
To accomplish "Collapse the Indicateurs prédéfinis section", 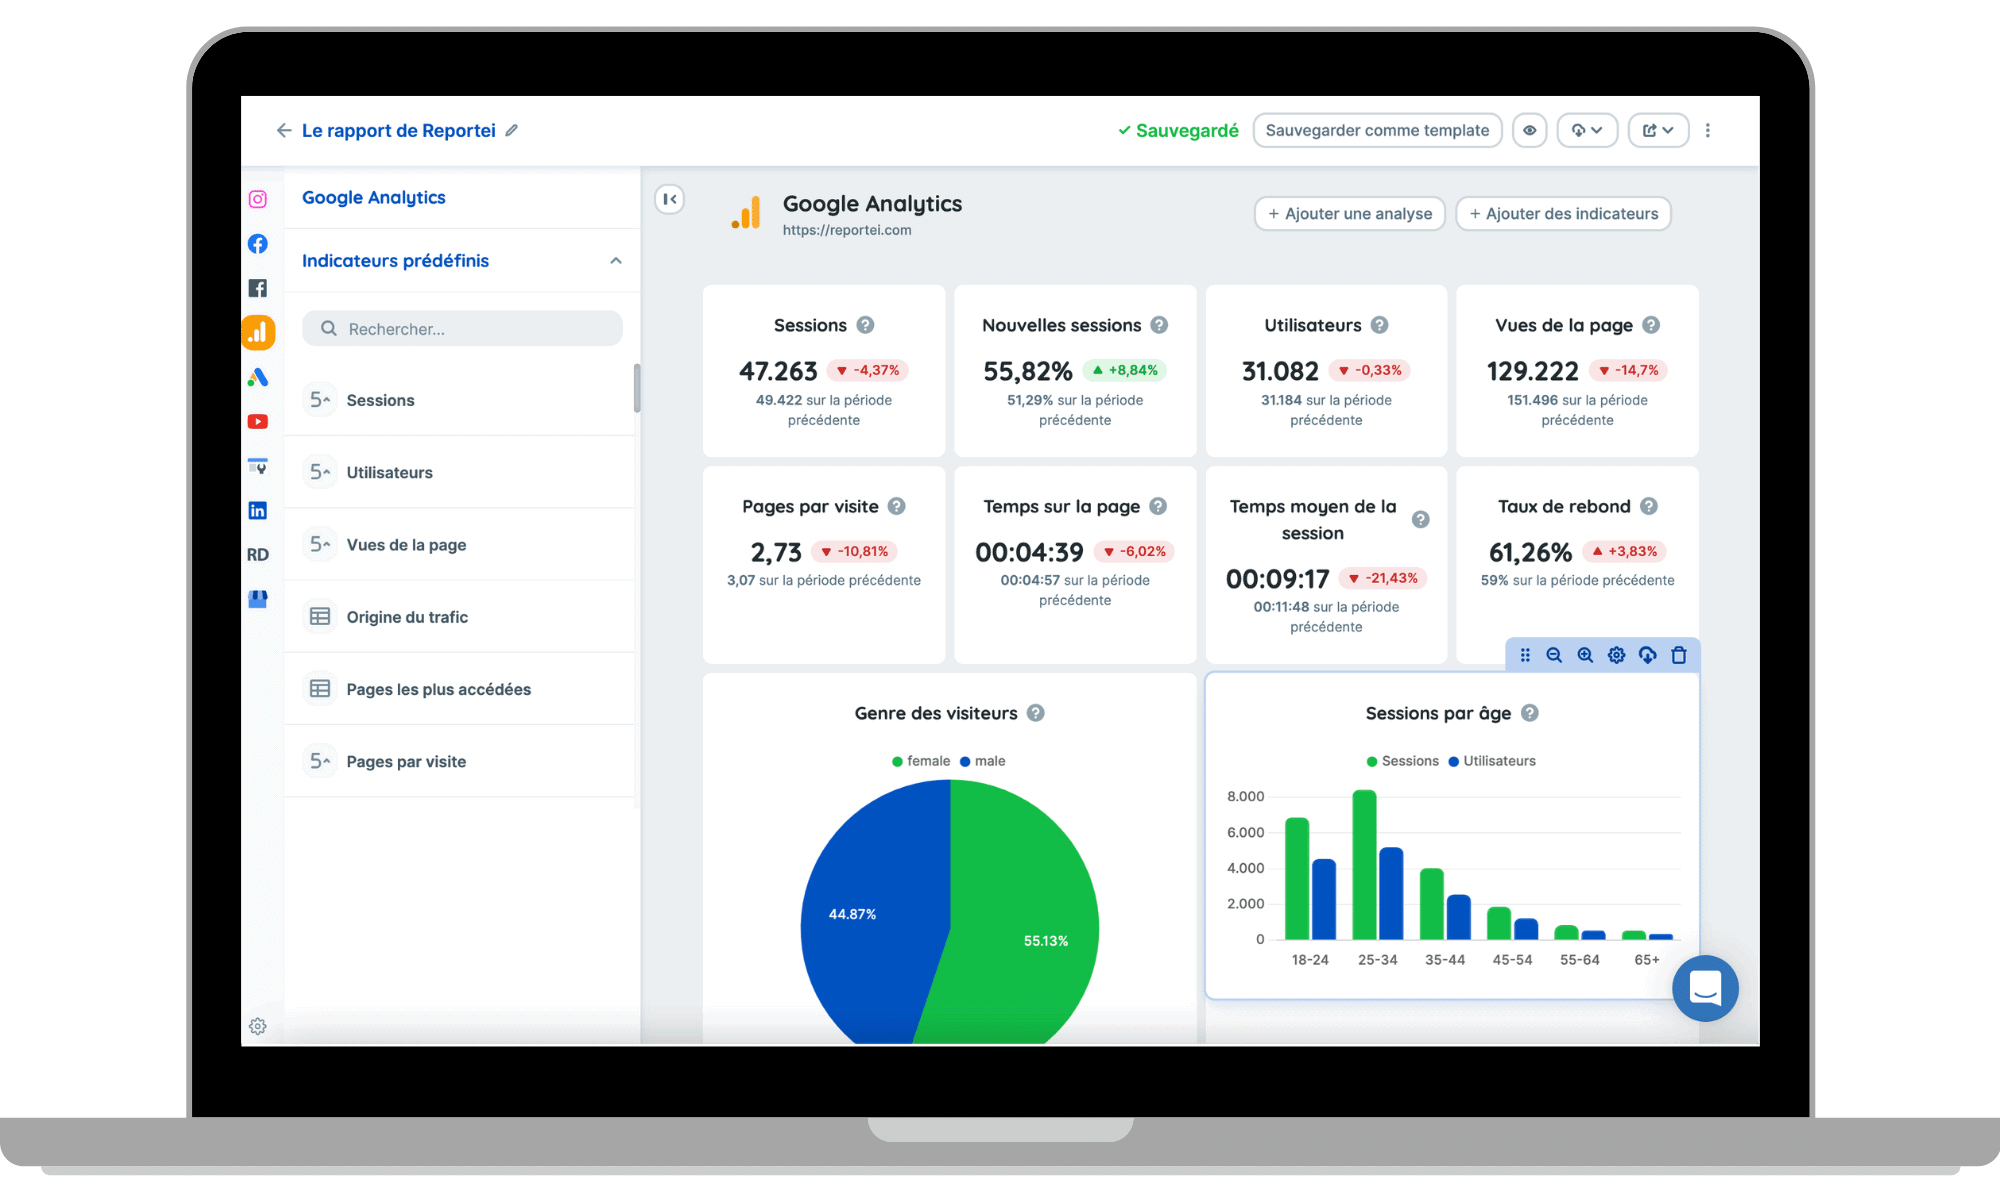I will 616,261.
